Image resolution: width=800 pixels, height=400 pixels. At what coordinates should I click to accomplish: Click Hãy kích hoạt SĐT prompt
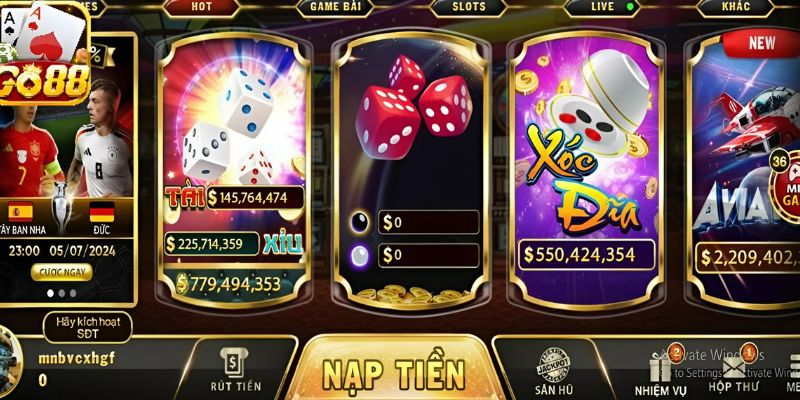(x=88, y=327)
